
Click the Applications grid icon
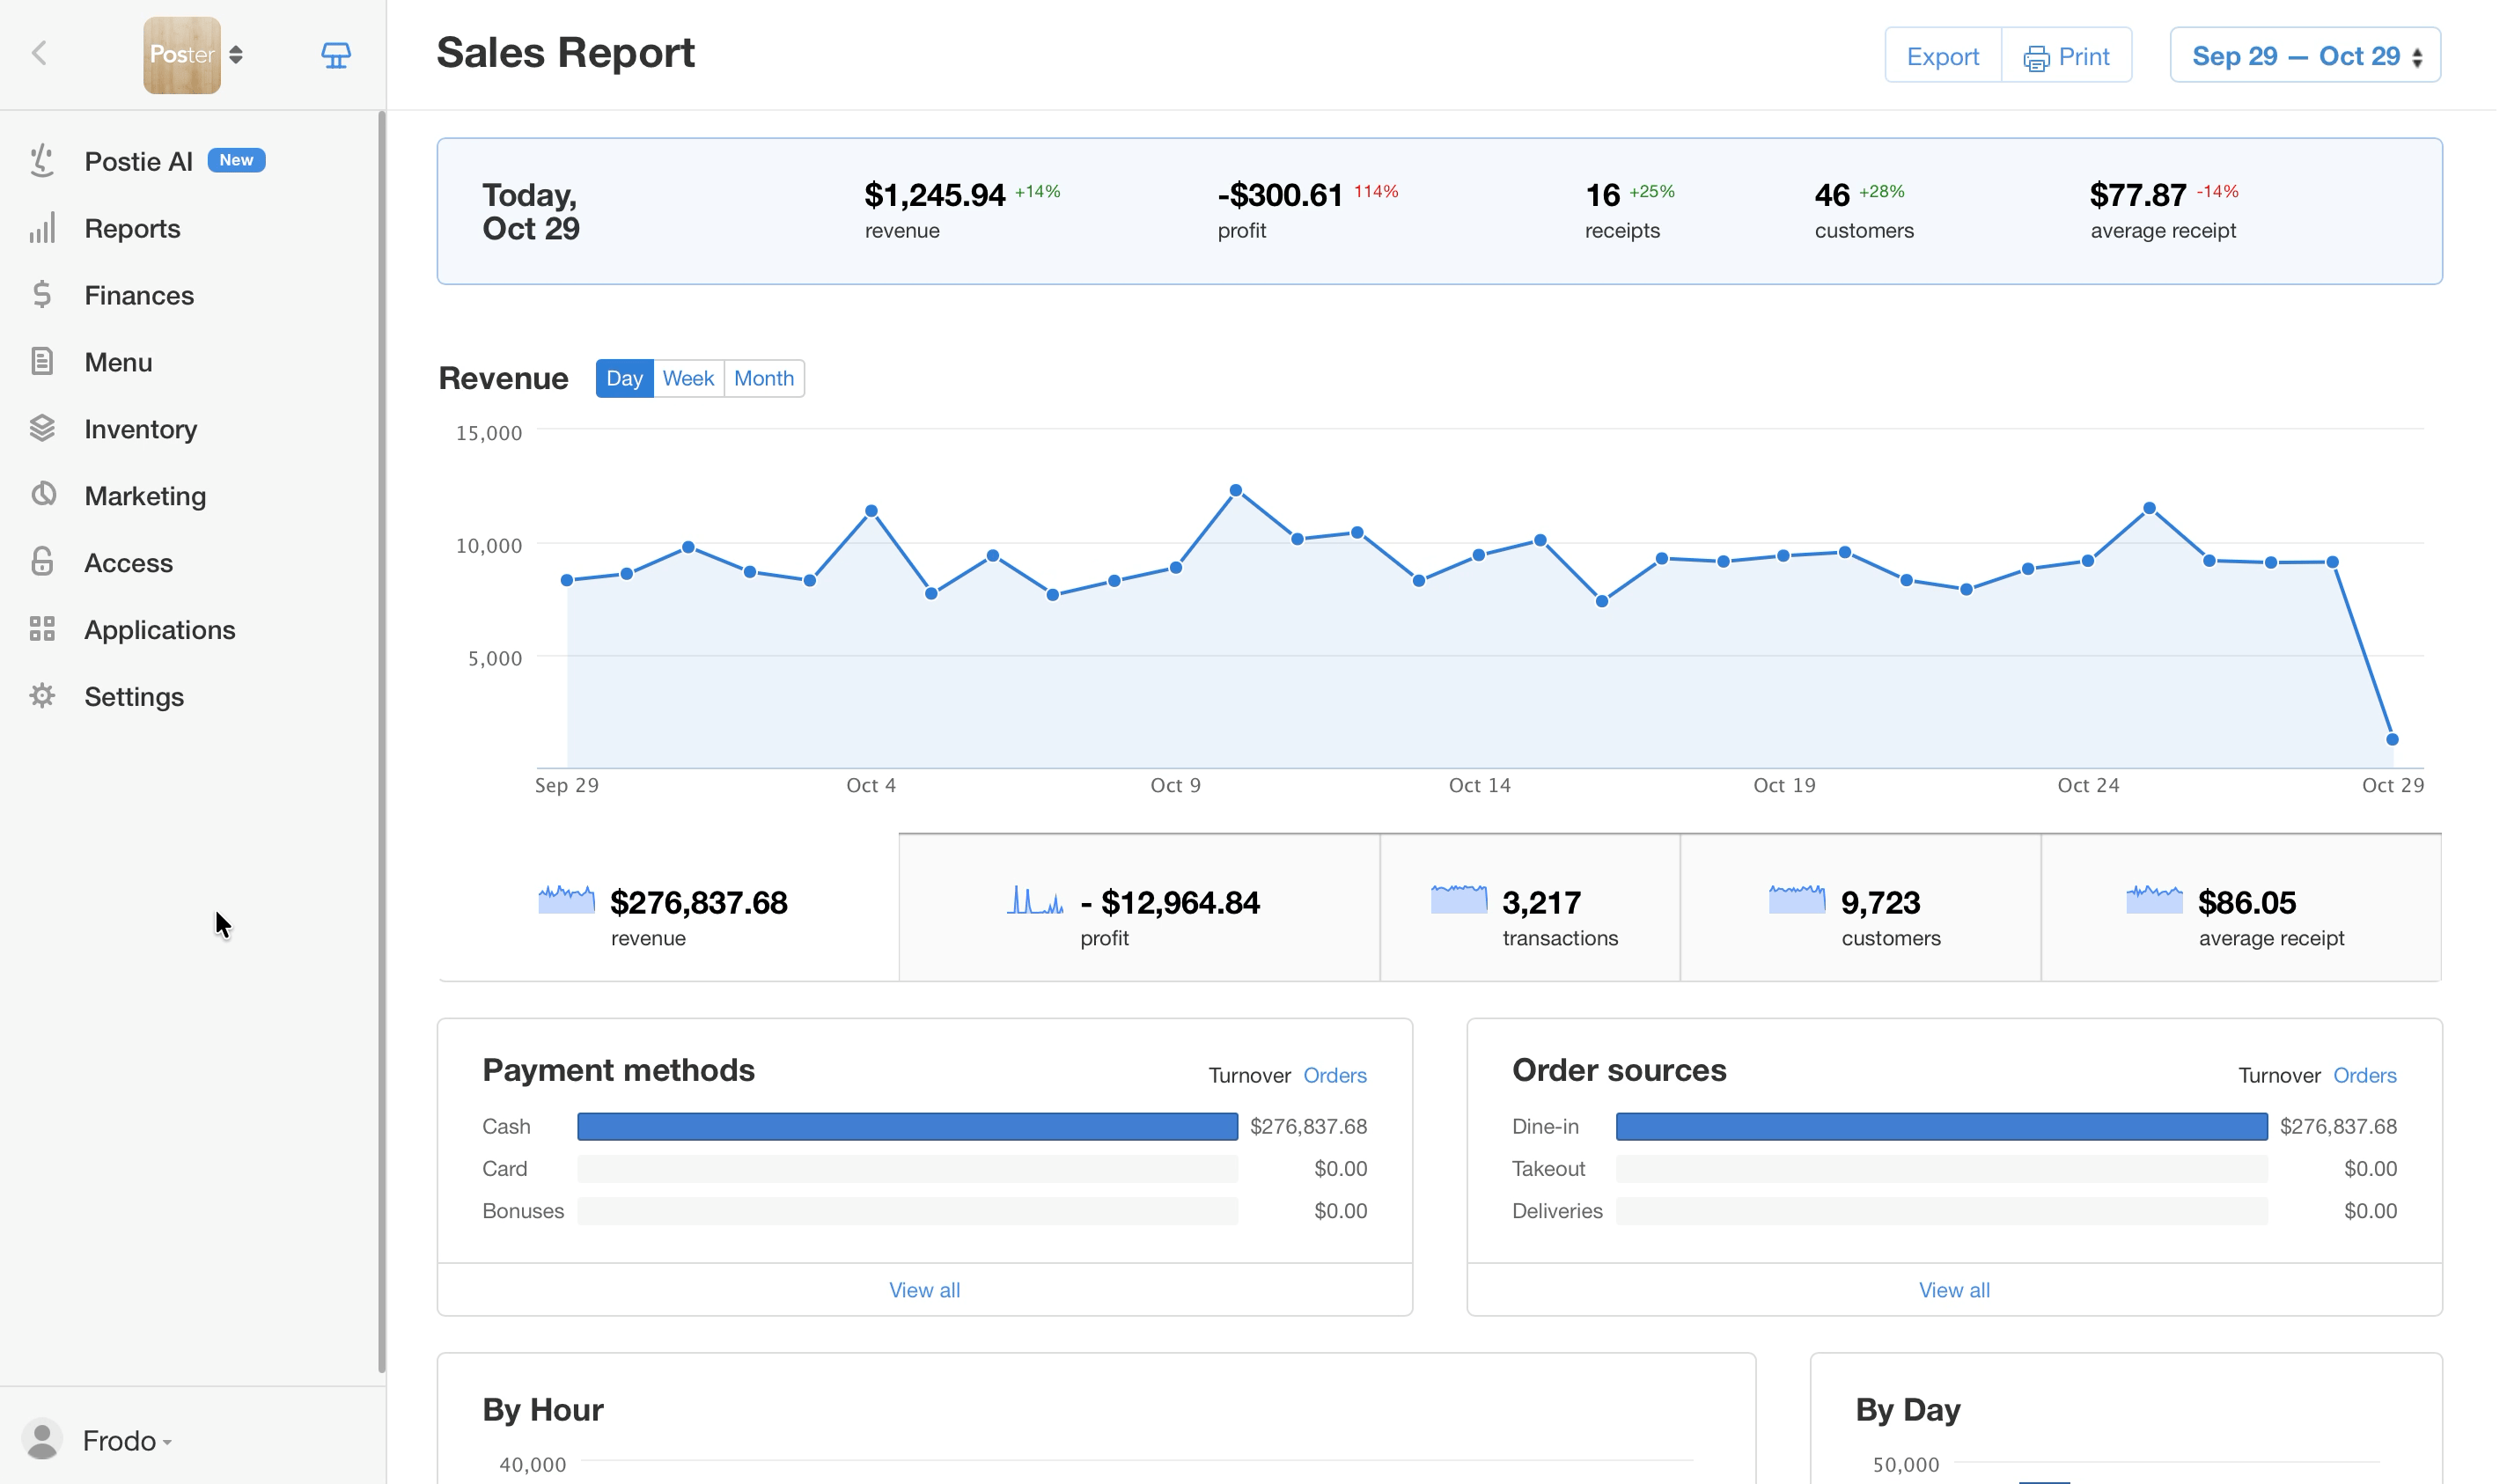(42, 629)
